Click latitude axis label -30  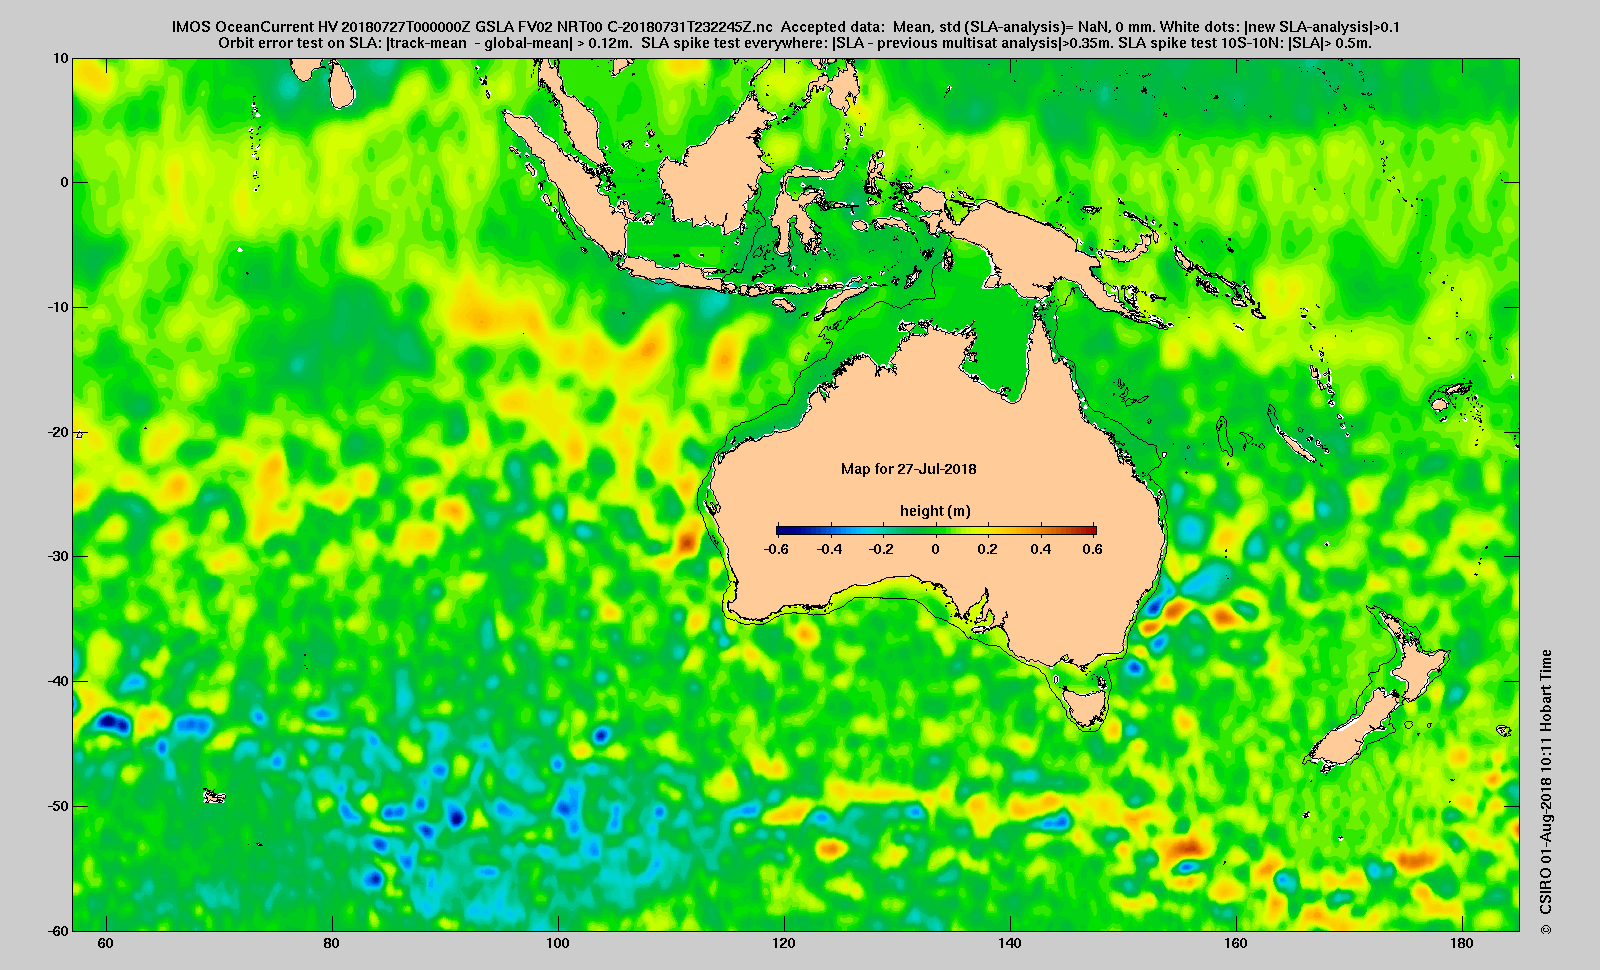58,556
